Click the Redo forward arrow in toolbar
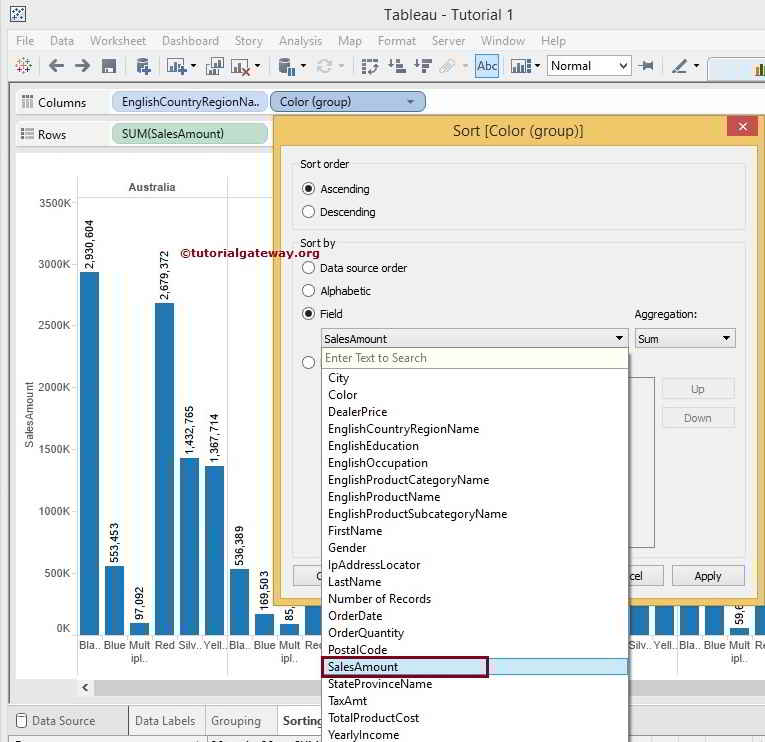This screenshot has width=765, height=742. [x=83, y=66]
